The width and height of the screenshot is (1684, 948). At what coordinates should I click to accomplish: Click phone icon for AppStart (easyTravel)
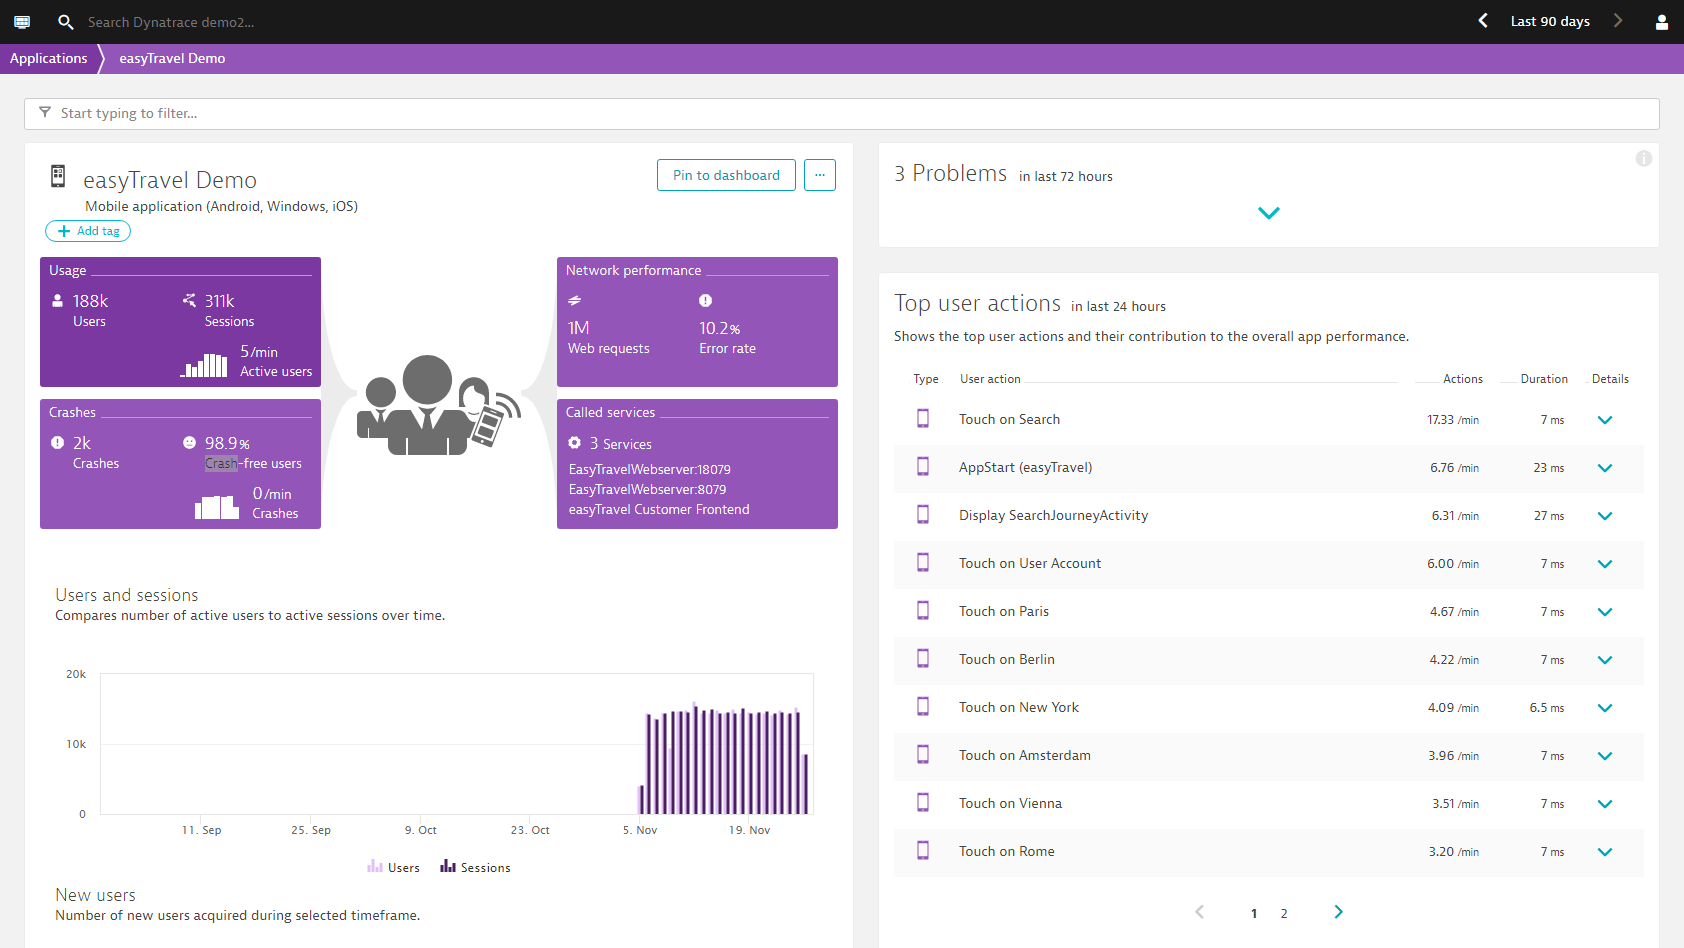[x=923, y=467]
